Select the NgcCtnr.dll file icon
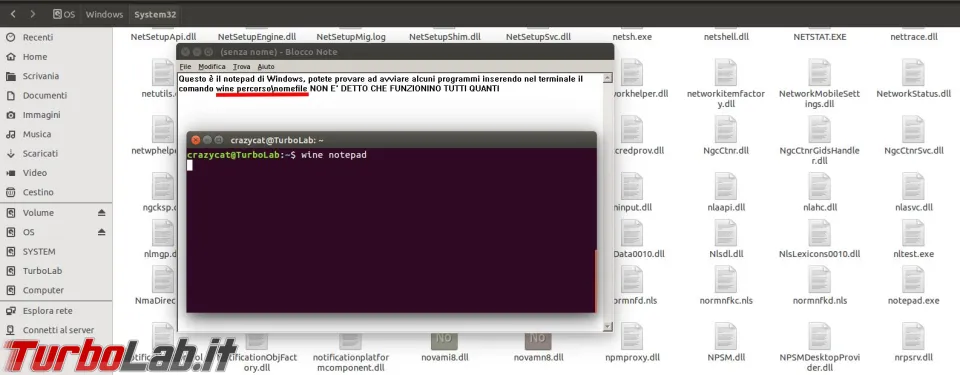The width and height of the screenshot is (960, 375). 726,129
